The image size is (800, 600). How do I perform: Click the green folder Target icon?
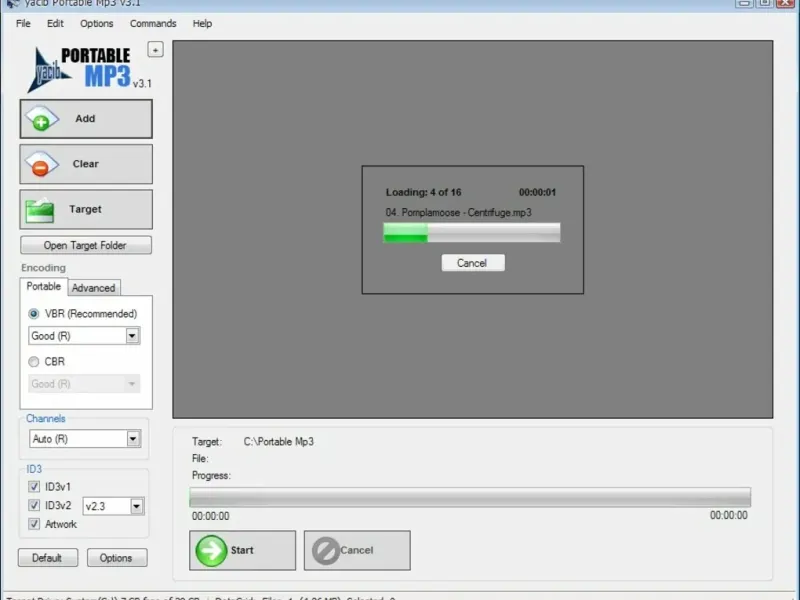40,210
